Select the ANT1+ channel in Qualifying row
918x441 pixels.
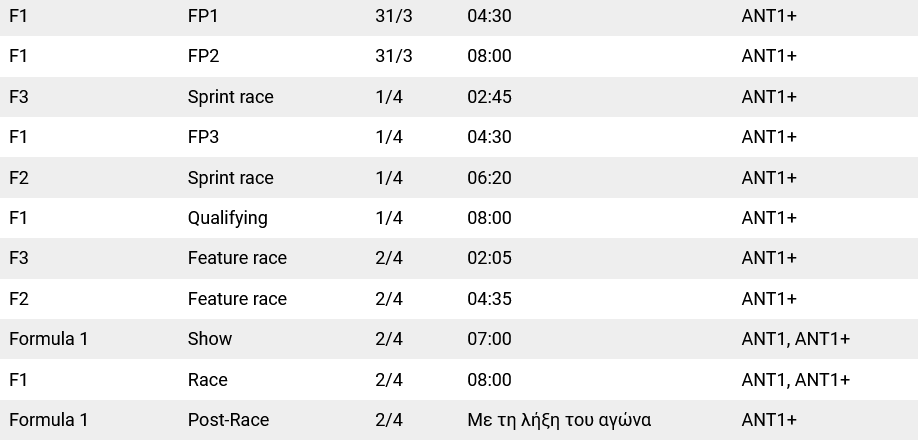pyautogui.click(x=769, y=218)
